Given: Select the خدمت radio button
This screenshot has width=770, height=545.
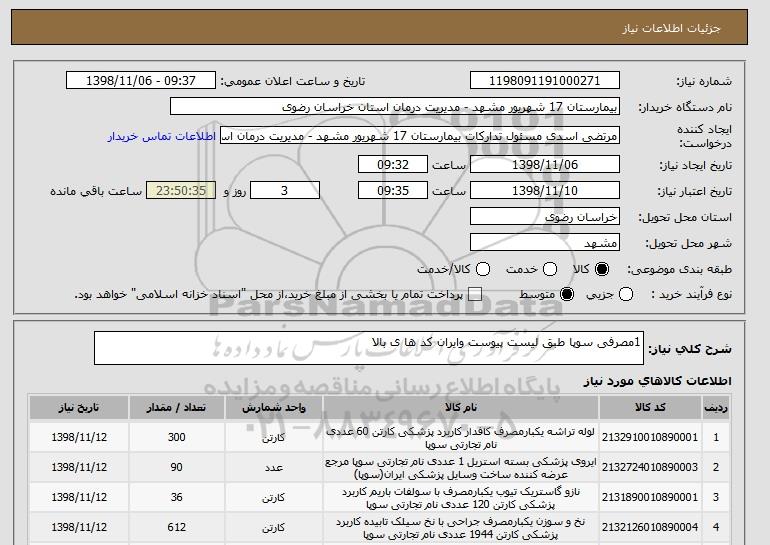Looking at the screenshot, I should tap(550, 269).
